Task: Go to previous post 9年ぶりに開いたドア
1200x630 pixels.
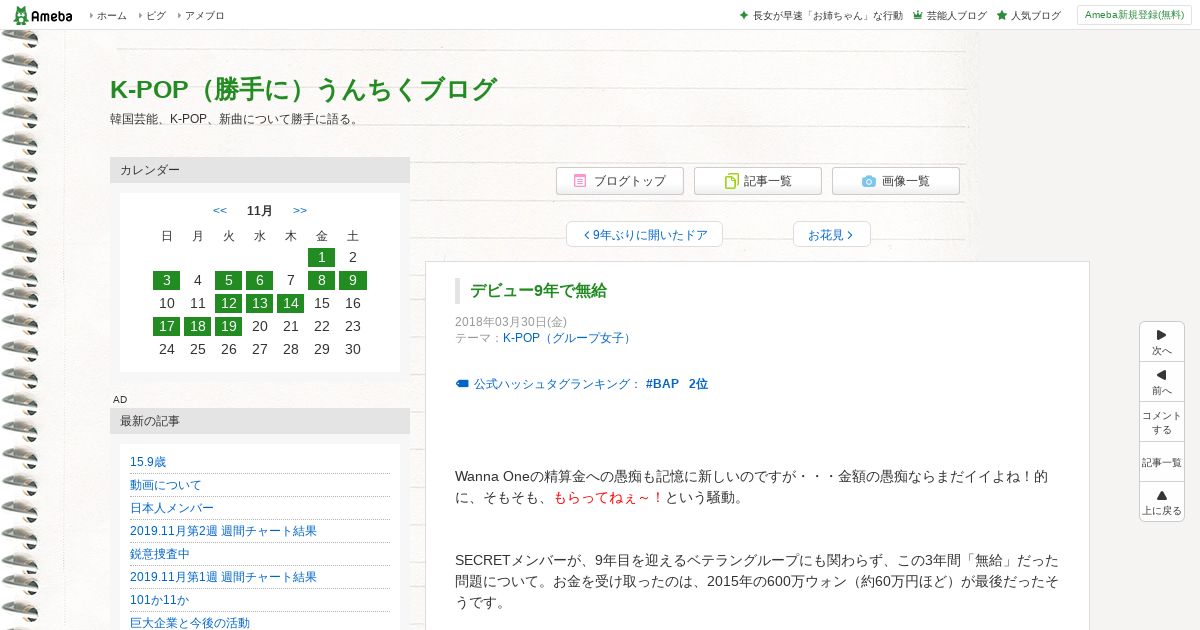Action: point(644,235)
